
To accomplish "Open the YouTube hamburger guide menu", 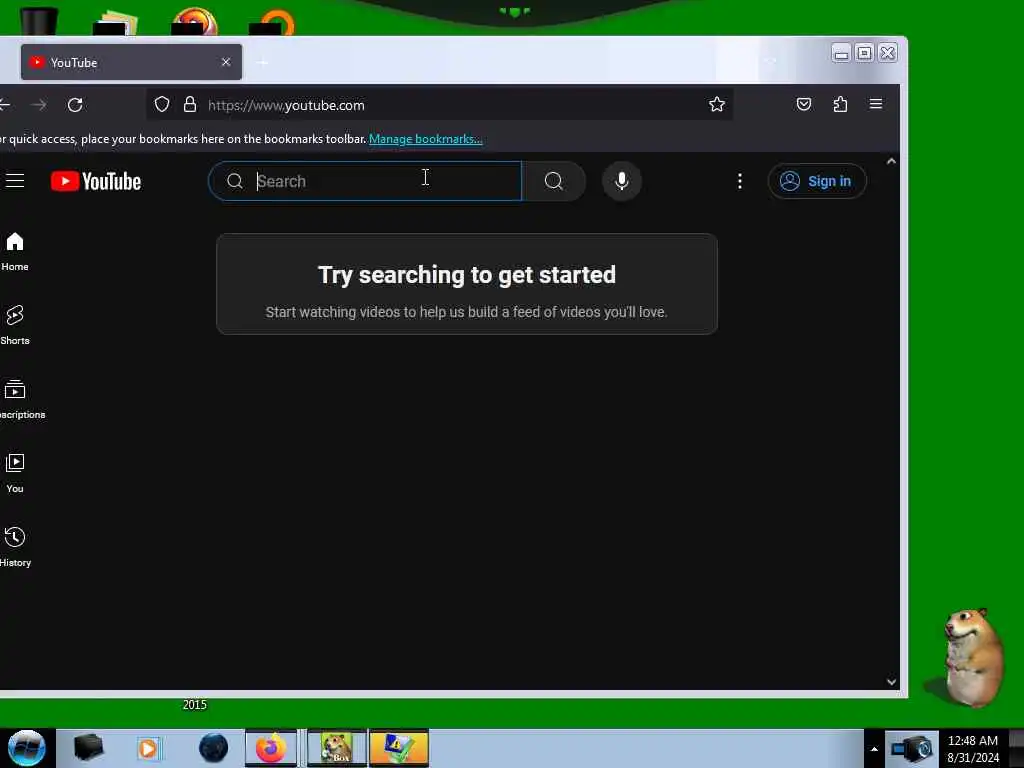I will tap(14, 181).
